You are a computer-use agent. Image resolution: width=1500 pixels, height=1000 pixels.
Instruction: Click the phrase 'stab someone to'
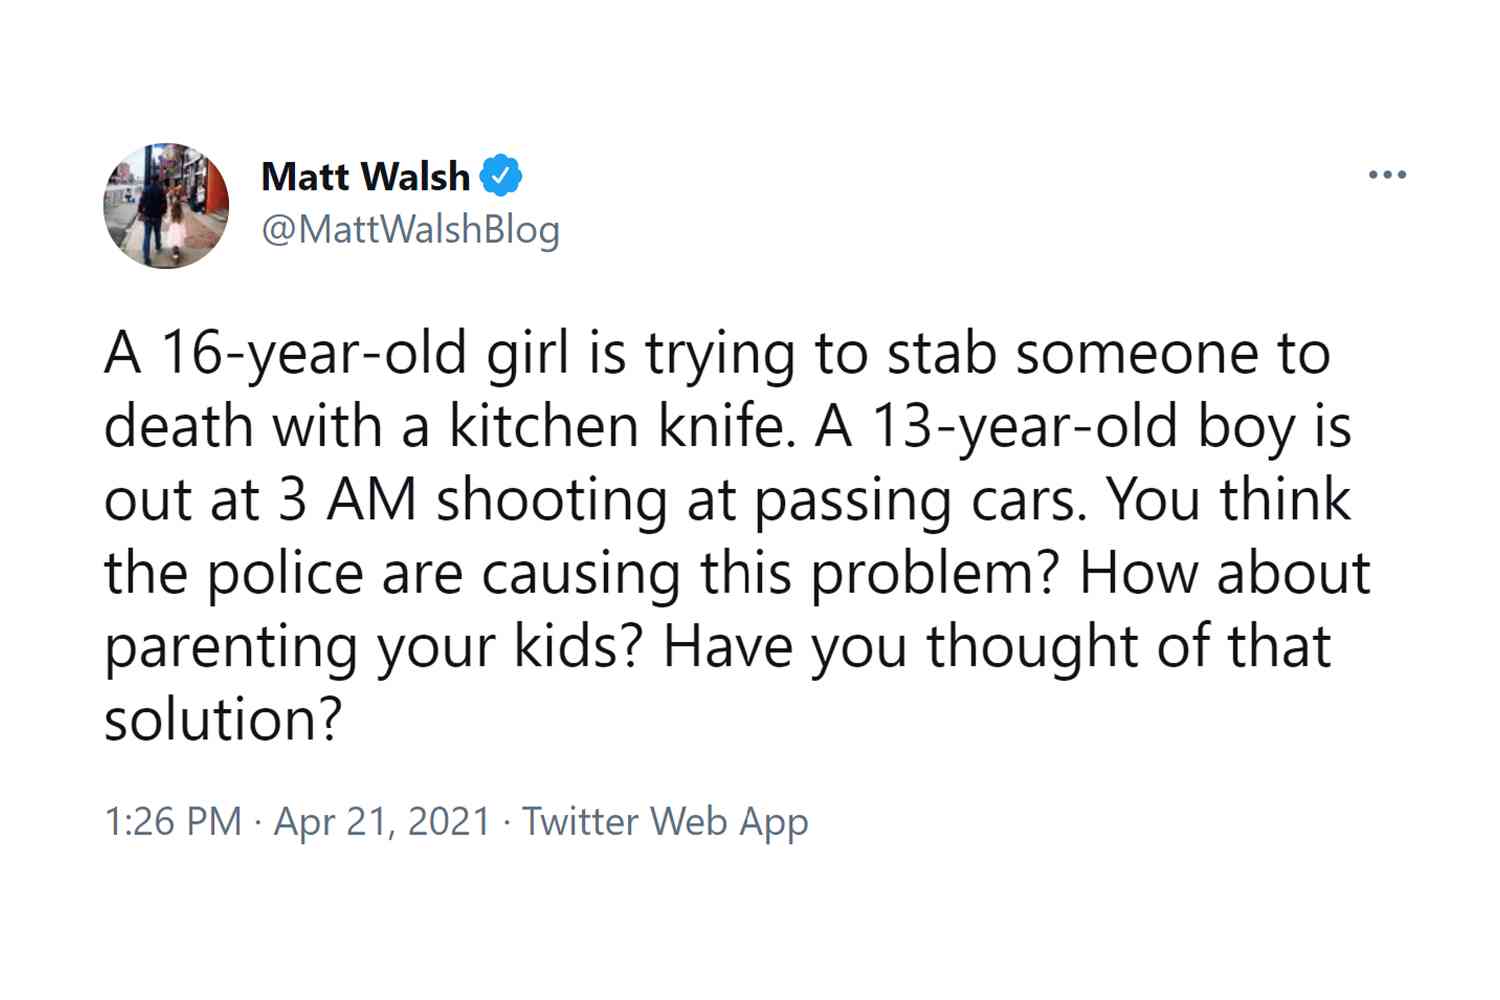pyautogui.click(x=1109, y=353)
